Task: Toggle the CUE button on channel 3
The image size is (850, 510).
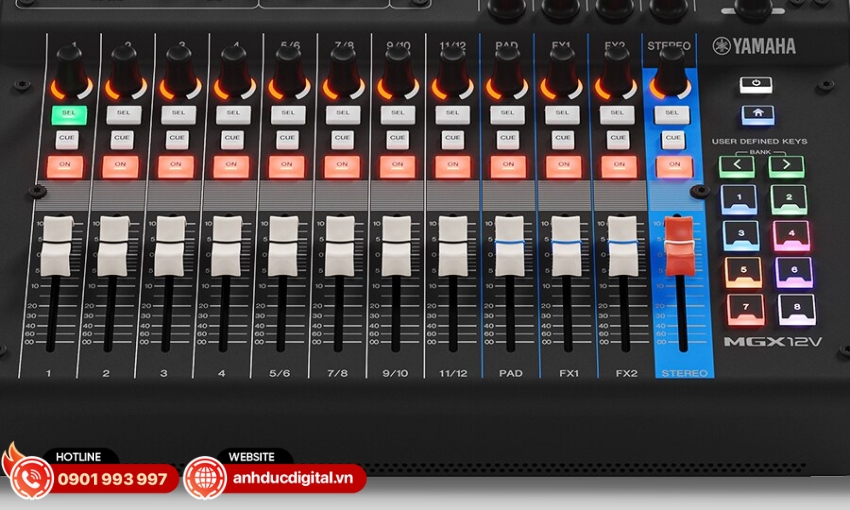Action: [x=177, y=139]
